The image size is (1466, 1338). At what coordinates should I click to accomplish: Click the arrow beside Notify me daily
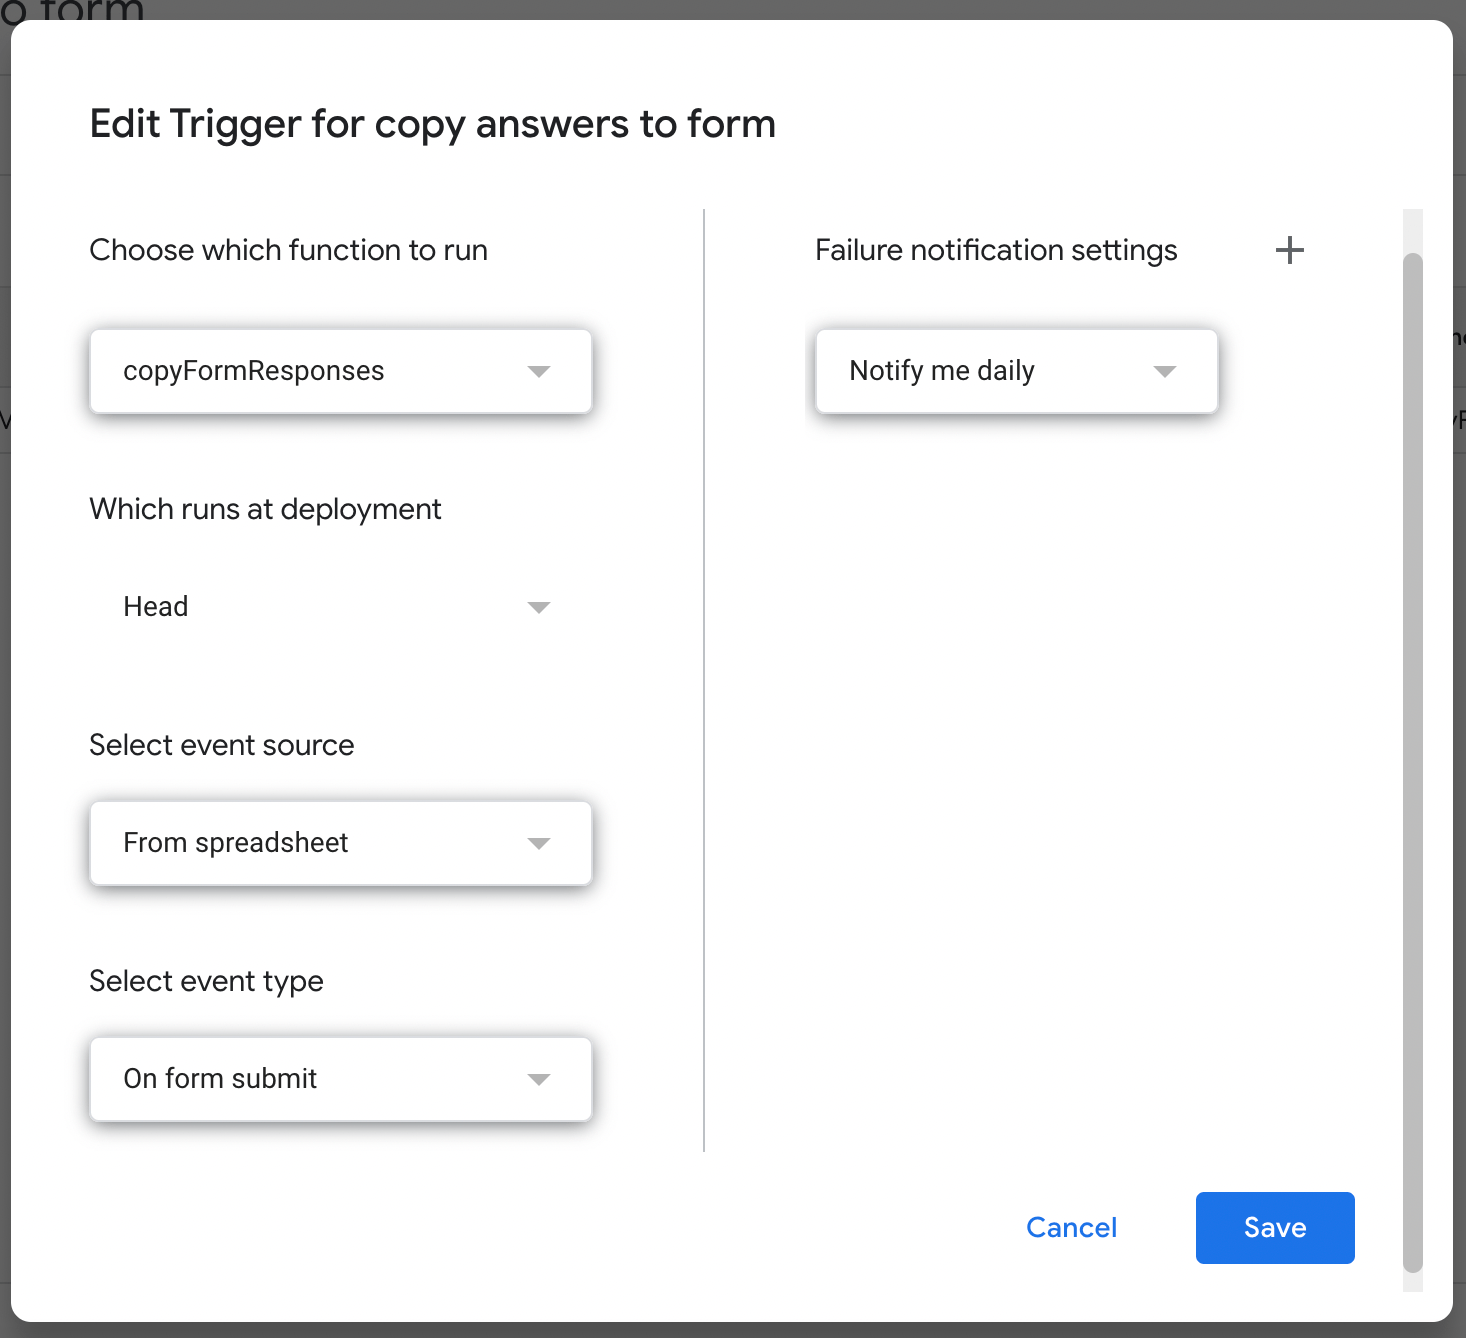[x=1164, y=372]
